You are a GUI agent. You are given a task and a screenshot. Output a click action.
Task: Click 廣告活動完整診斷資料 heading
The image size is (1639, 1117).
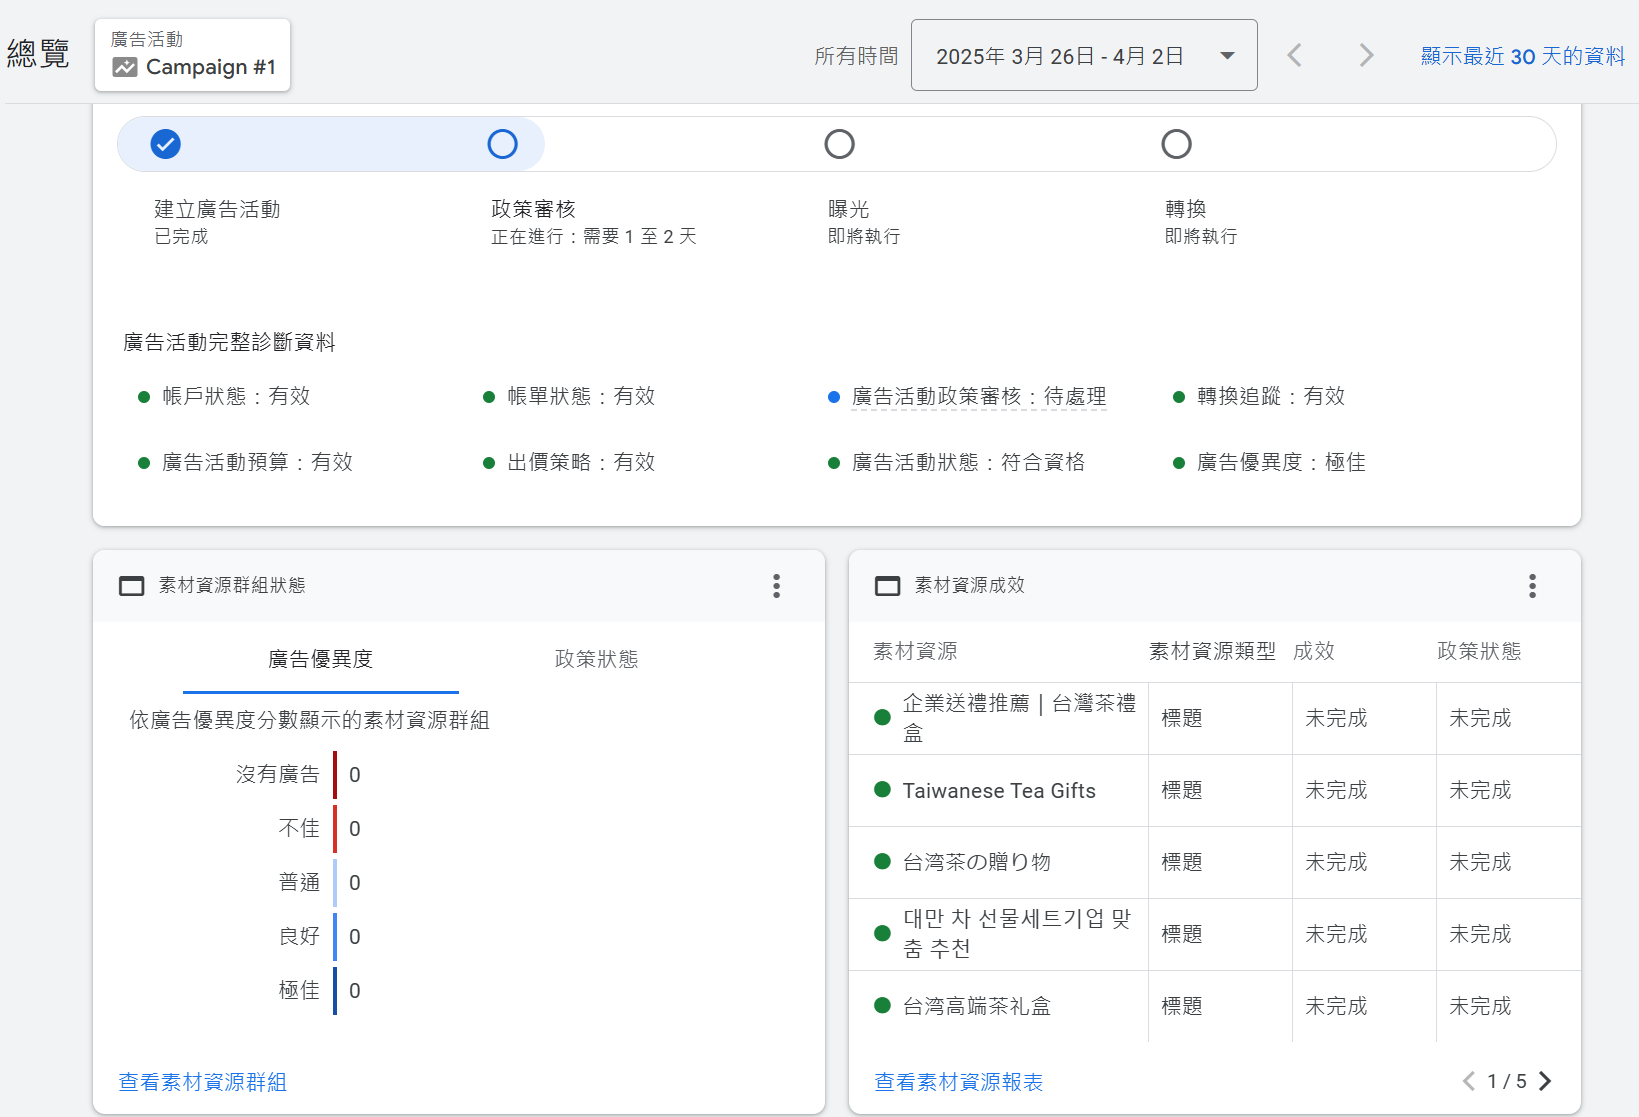coord(229,342)
